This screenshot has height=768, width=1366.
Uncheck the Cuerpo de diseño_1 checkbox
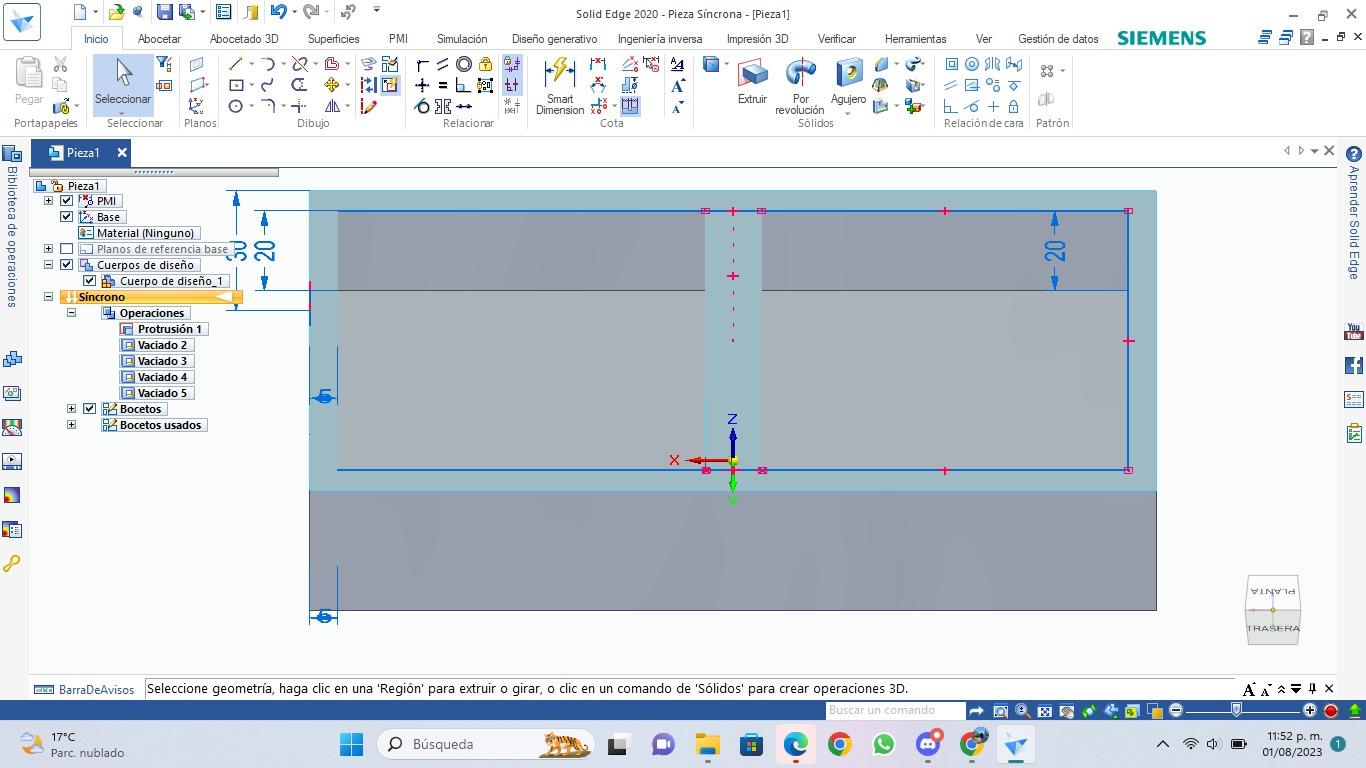90,281
